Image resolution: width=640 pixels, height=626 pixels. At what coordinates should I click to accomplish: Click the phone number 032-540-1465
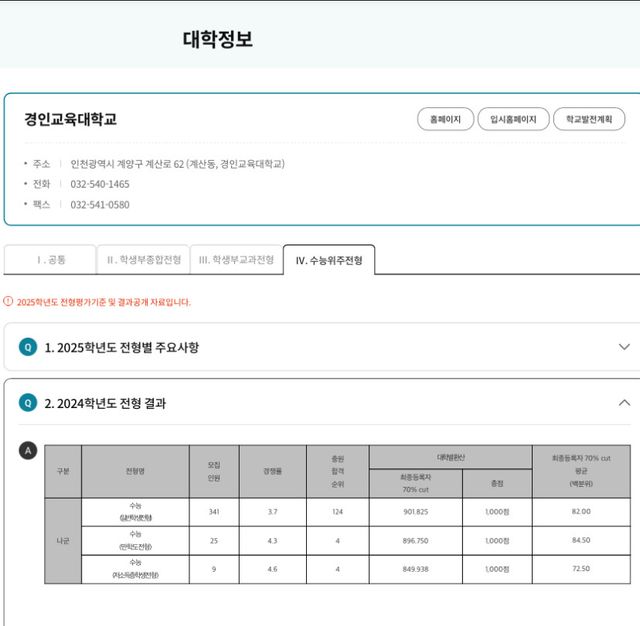click(x=100, y=184)
